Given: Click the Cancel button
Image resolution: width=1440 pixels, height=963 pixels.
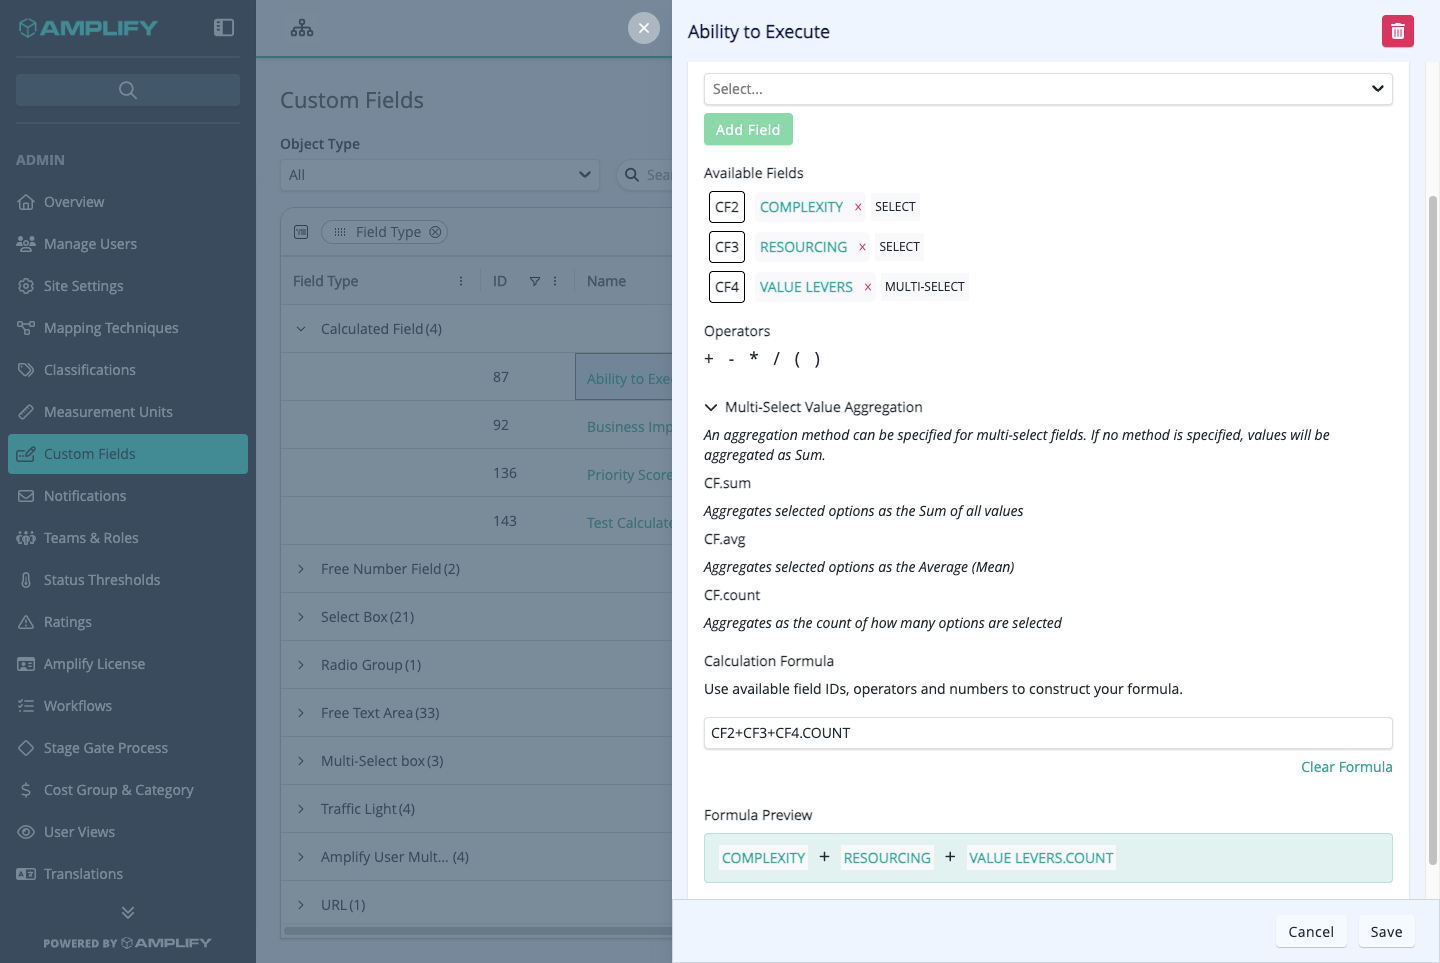Looking at the screenshot, I should (1311, 932).
